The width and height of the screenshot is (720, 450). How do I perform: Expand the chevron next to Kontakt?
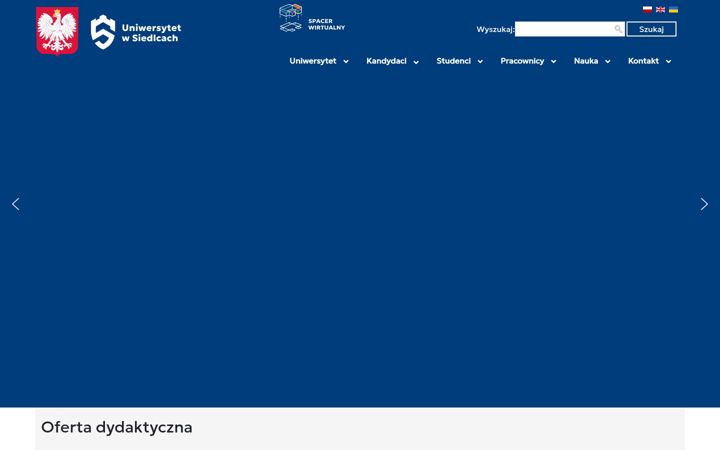[x=668, y=62]
